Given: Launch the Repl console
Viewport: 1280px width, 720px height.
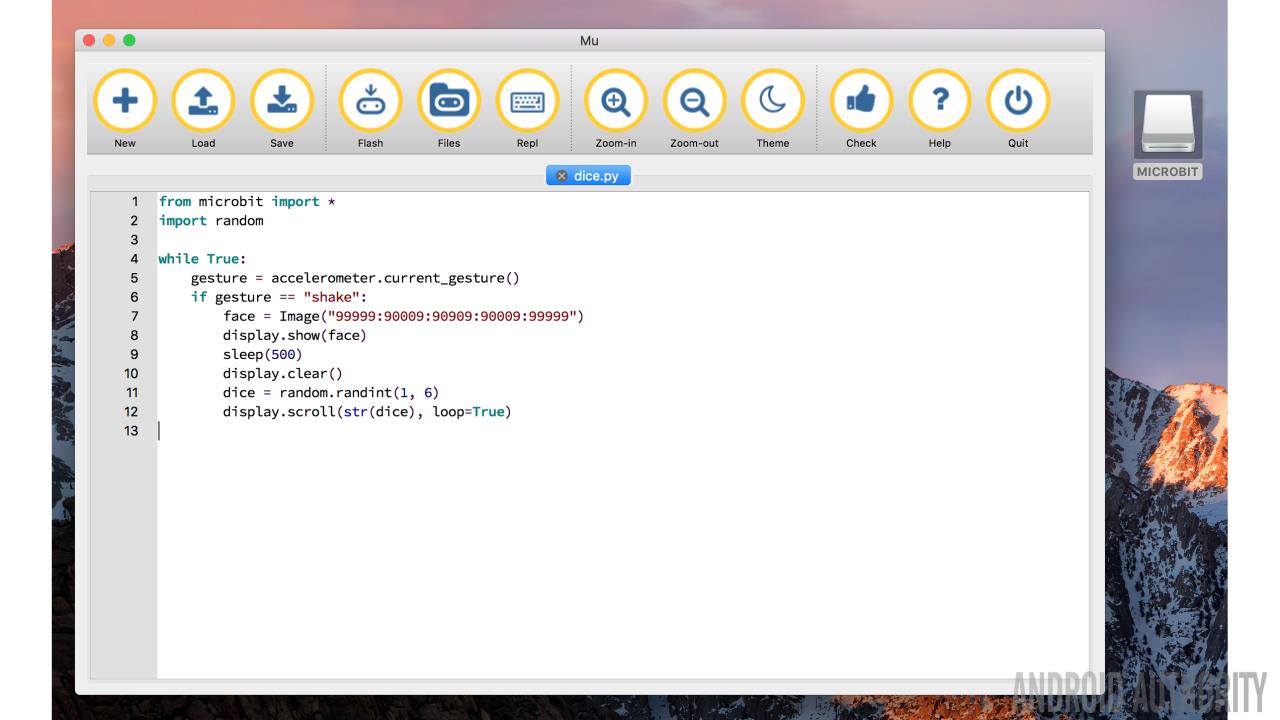Looking at the screenshot, I should pyautogui.click(x=527, y=101).
